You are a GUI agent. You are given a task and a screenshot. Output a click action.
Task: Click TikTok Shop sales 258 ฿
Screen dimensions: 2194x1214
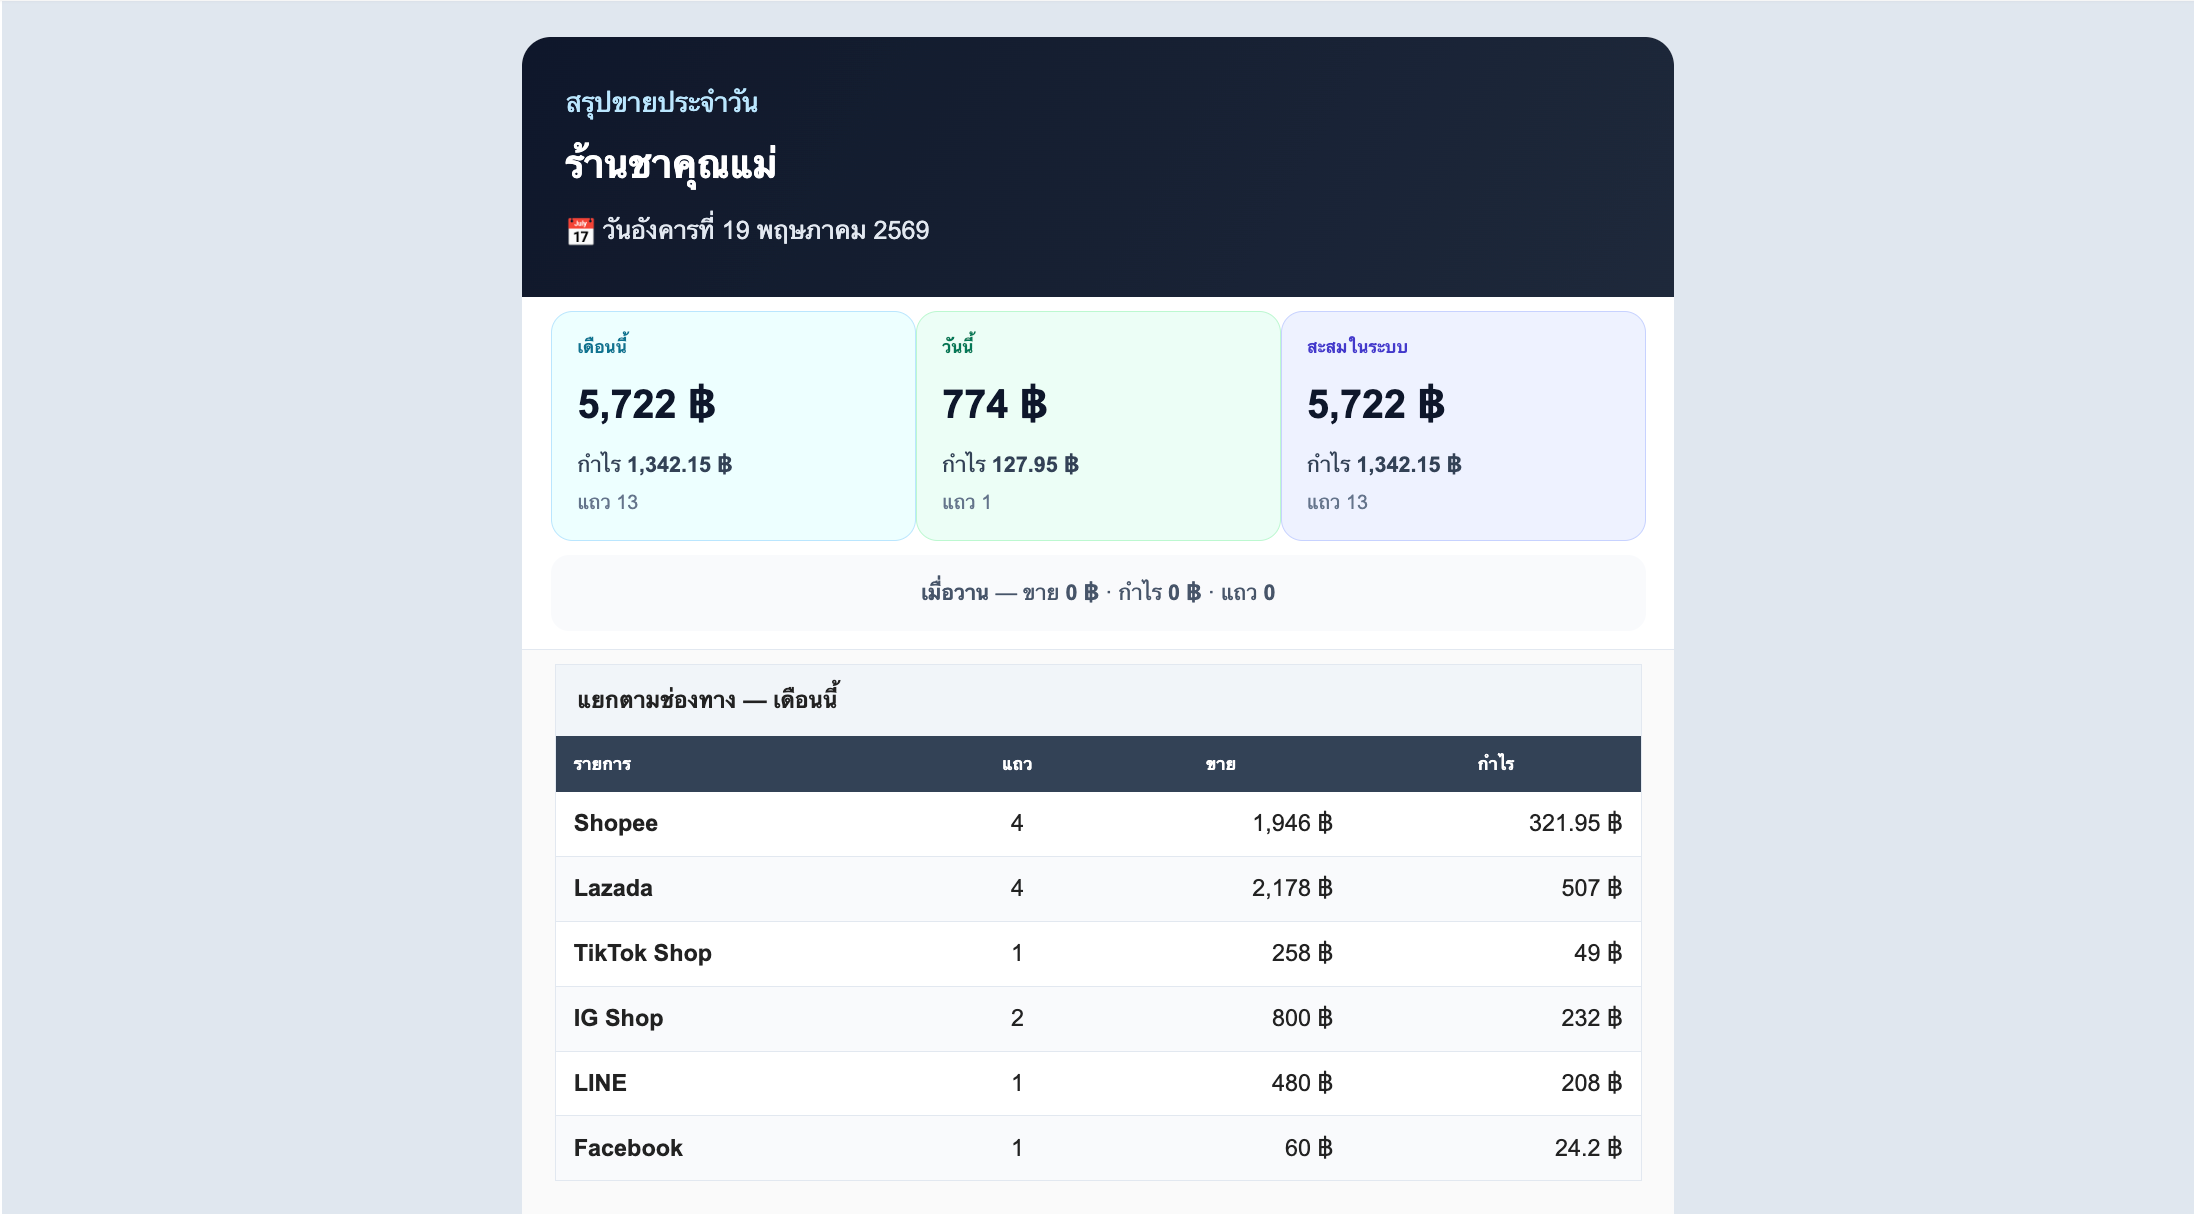tap(1302, 953)
